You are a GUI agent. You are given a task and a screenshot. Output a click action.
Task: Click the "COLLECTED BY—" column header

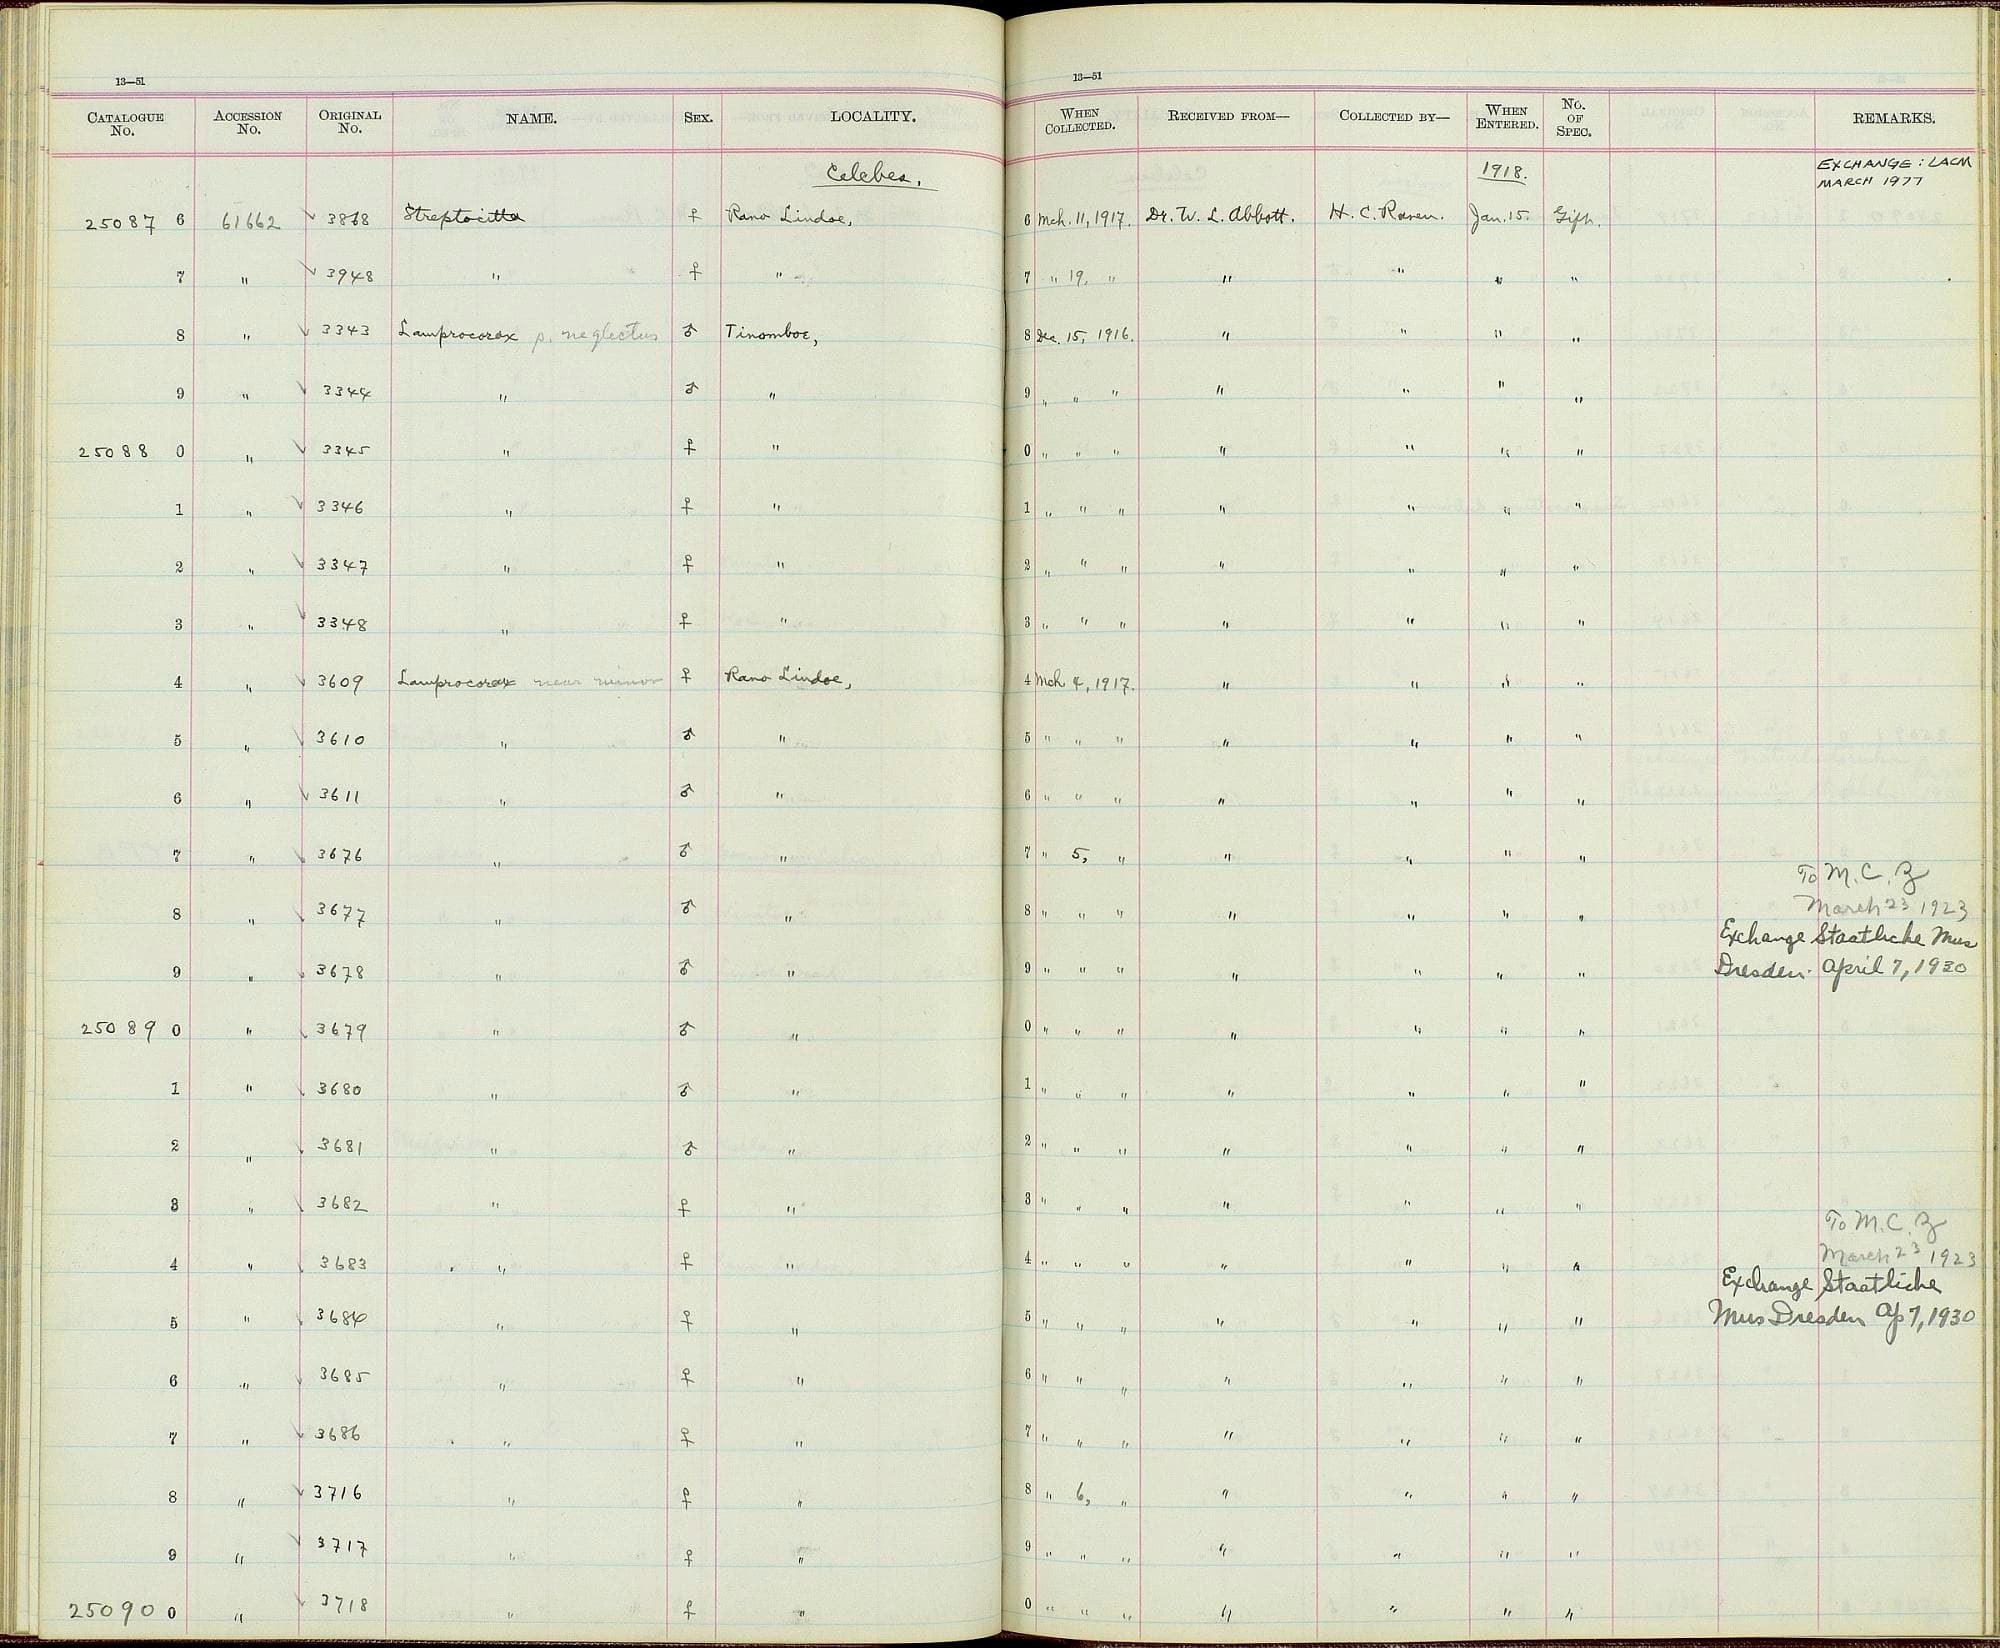pos(1394,116)
